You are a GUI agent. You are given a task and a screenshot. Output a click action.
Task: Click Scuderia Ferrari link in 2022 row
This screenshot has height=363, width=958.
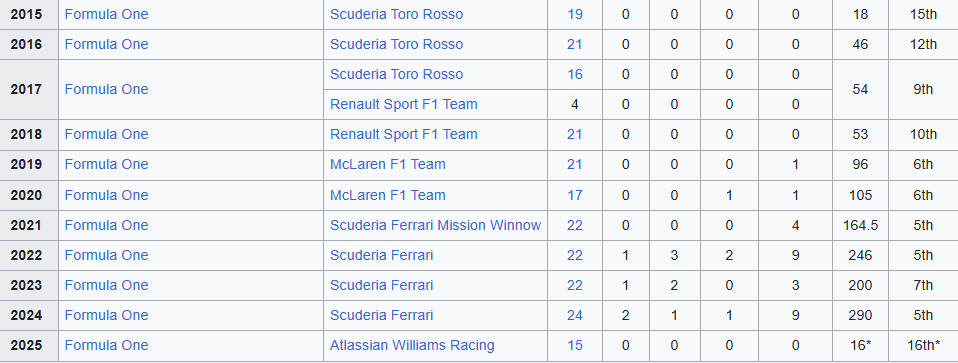[381, 255]
